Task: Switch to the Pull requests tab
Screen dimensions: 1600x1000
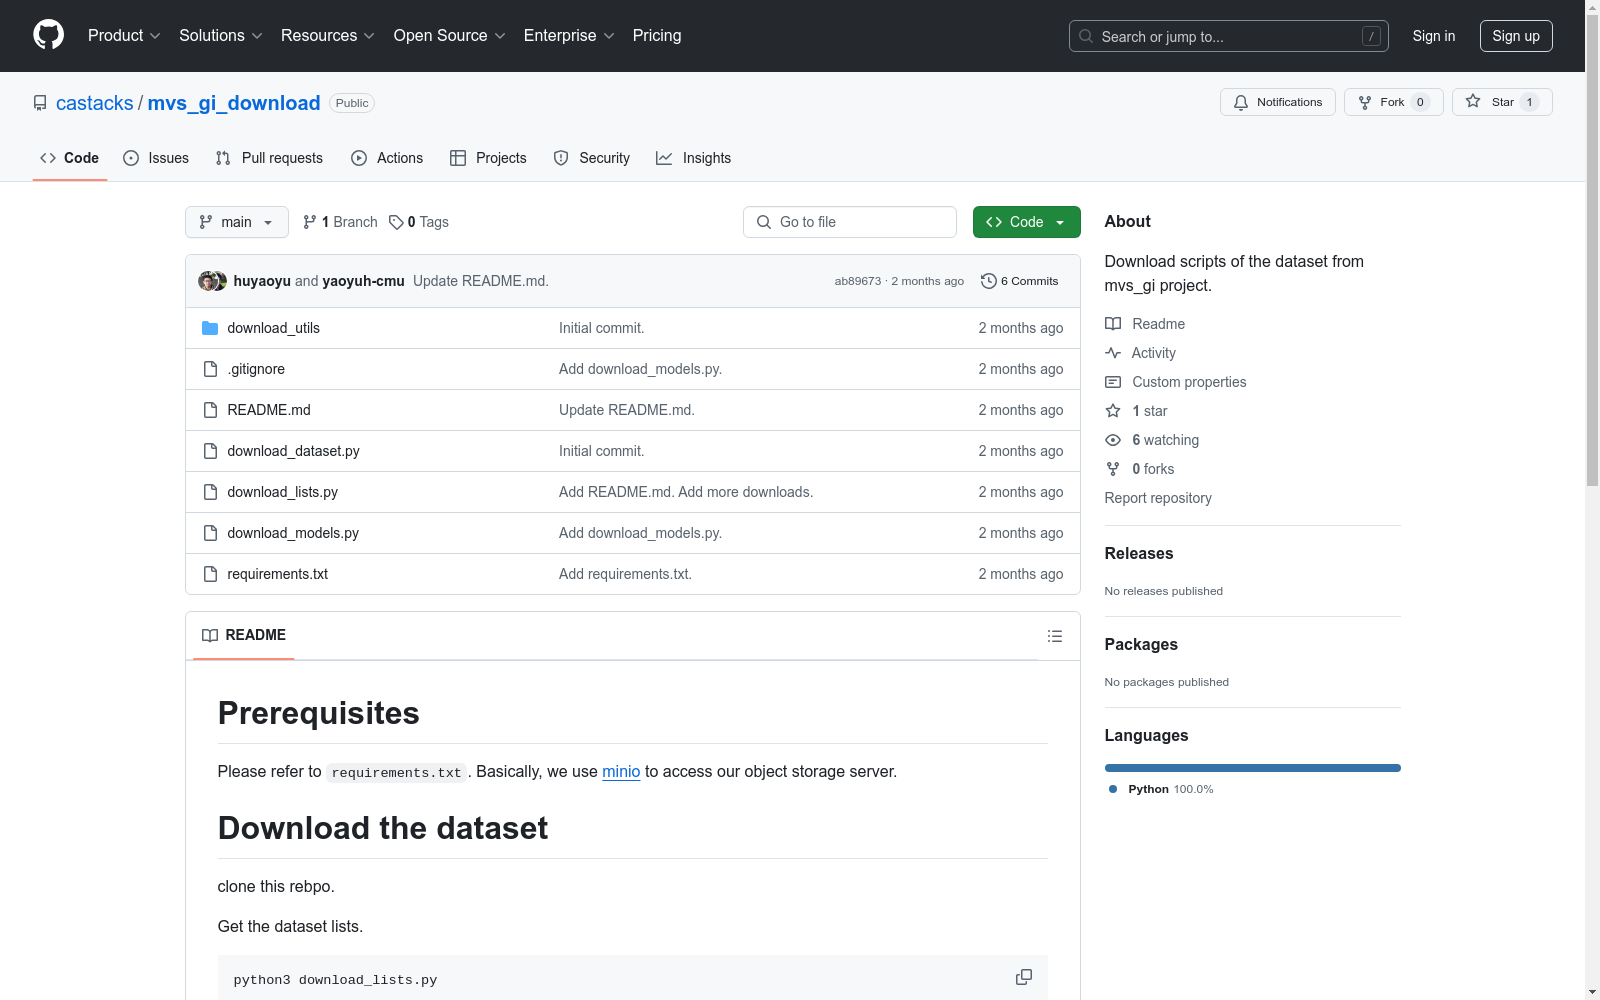Action: 269,158
